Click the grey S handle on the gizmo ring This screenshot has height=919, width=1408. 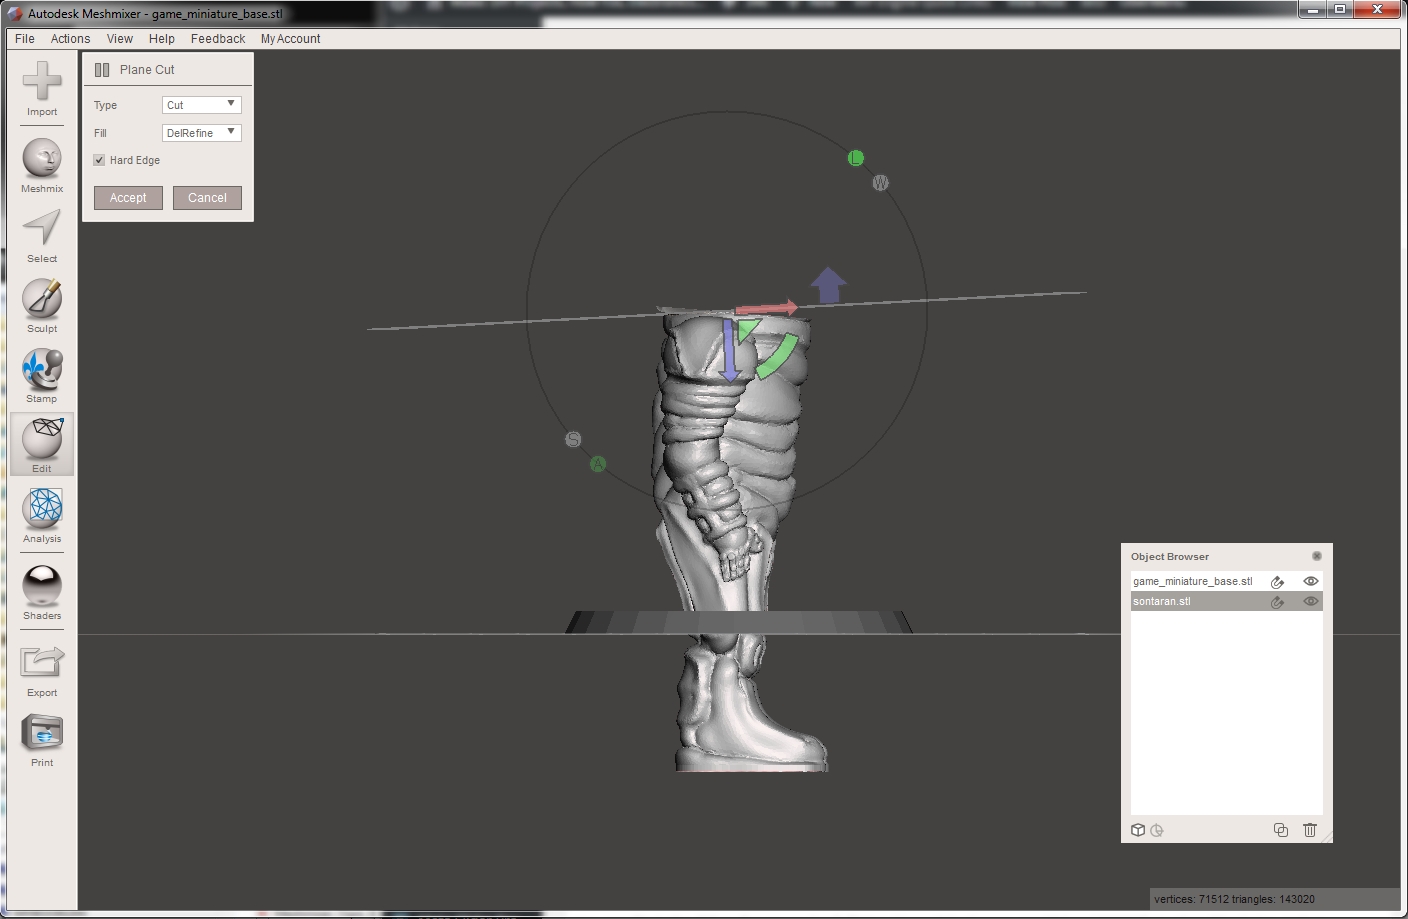point(573,440)
